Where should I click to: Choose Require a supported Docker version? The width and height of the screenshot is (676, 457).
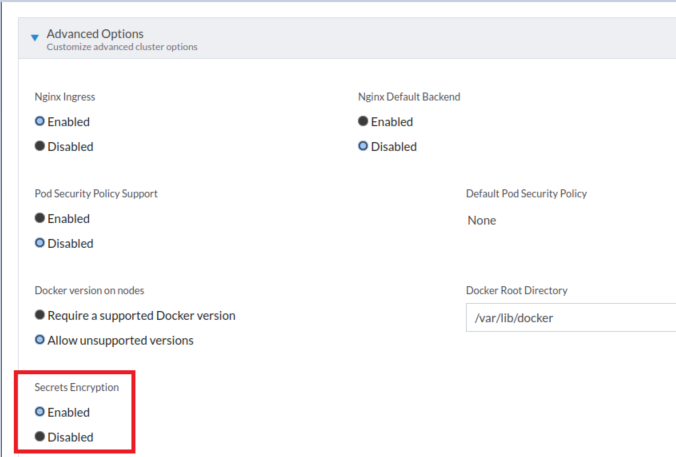pyautogui.click(x=40, y=316)
